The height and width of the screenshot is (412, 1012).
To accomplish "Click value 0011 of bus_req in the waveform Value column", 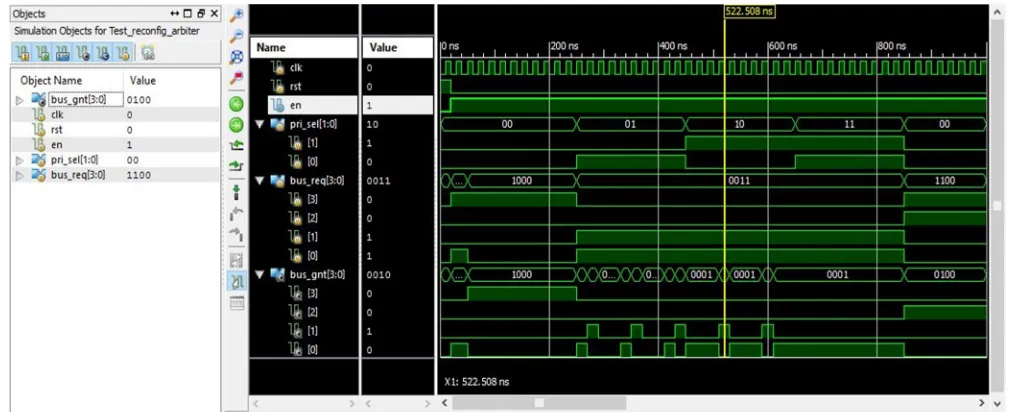I will pyautogui.click(x=377, y=181).
